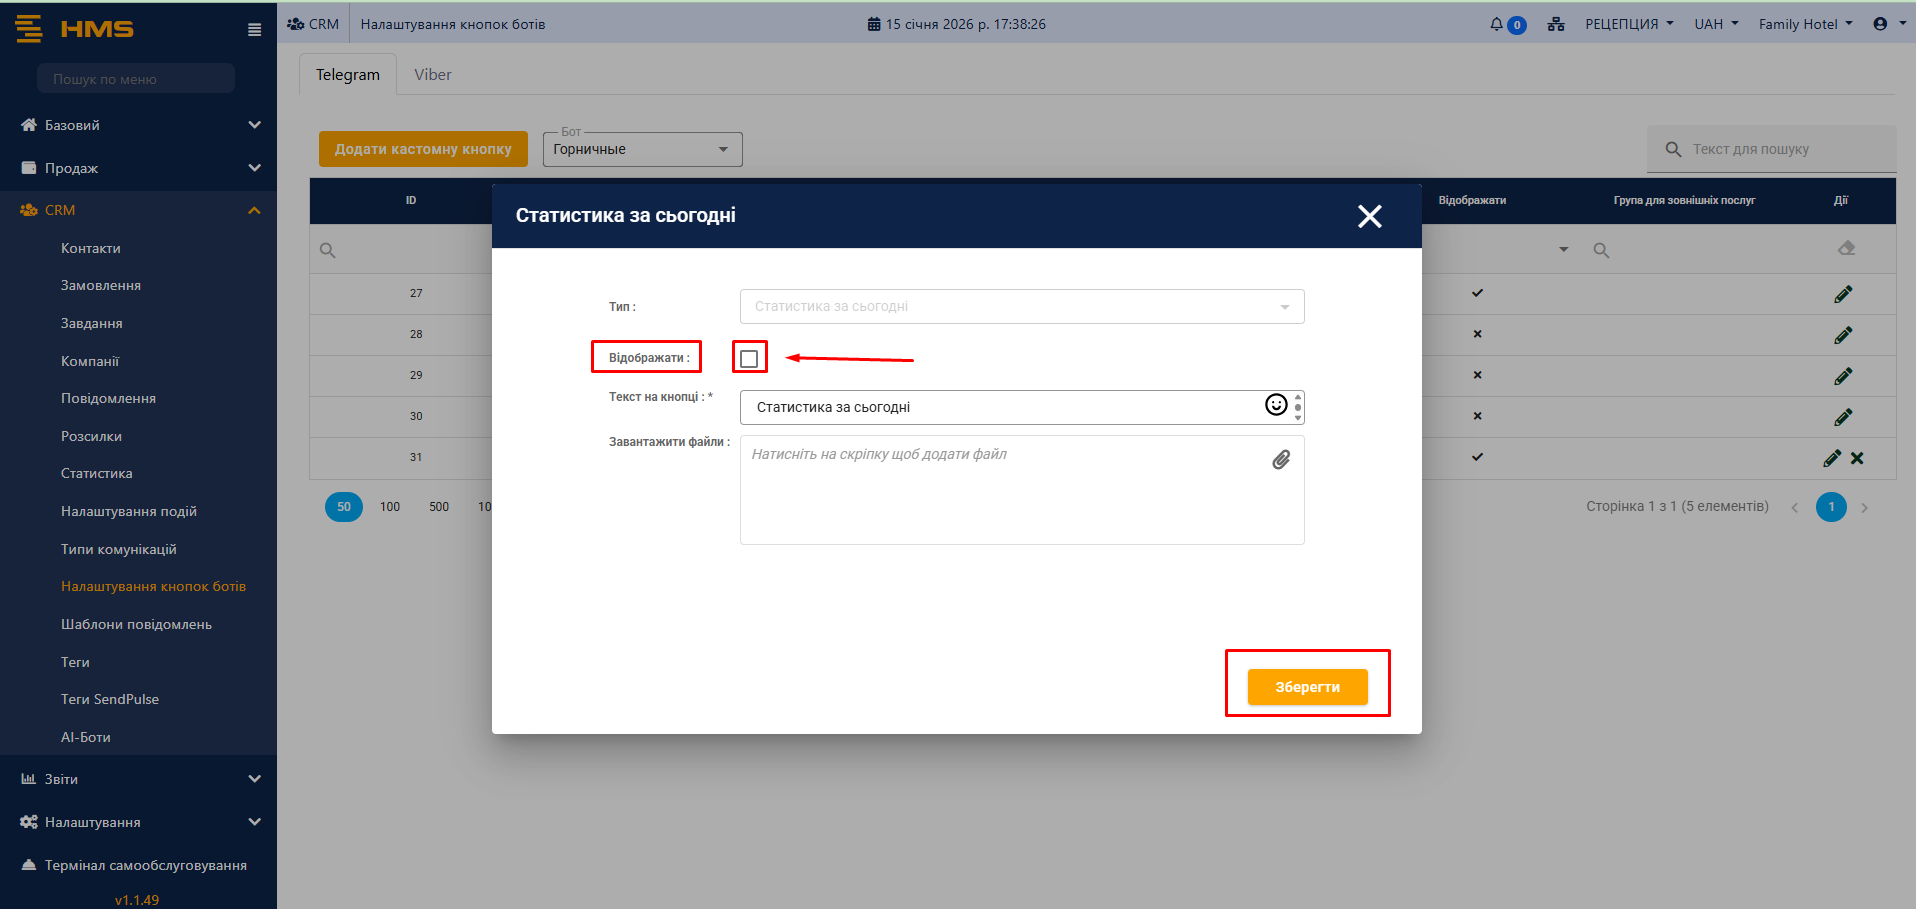Open the Бот Горничные dropdown
Image resolution: width=1916 pixels, height=909 pixels.
642,150
